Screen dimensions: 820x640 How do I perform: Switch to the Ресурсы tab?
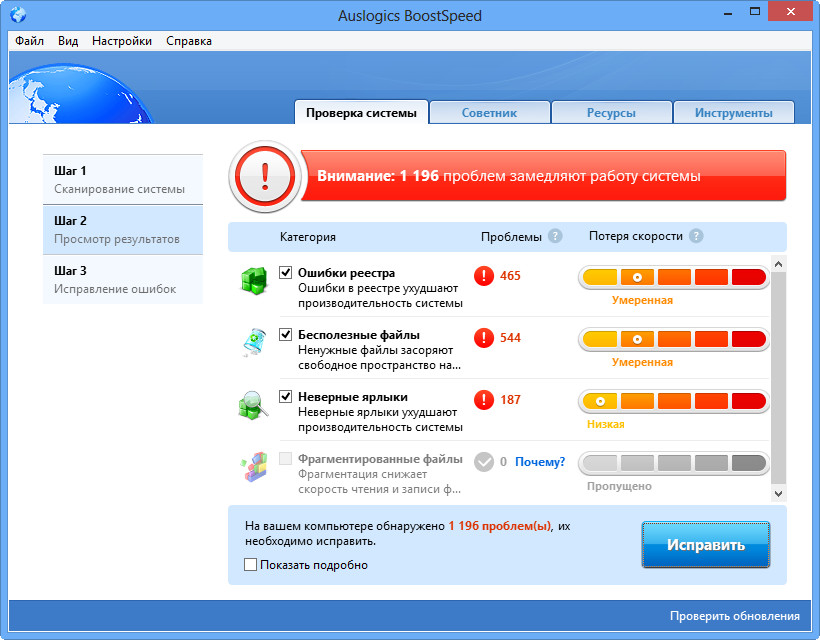coord(611,112)
